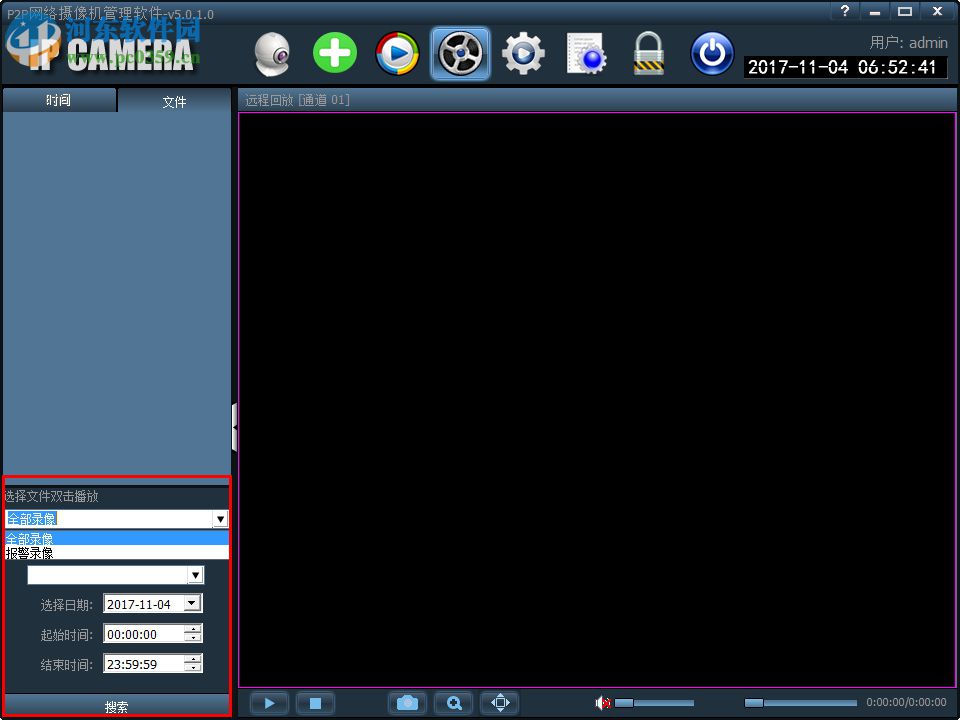Open the 选择日期 date picker dropdown

[192, 603]
